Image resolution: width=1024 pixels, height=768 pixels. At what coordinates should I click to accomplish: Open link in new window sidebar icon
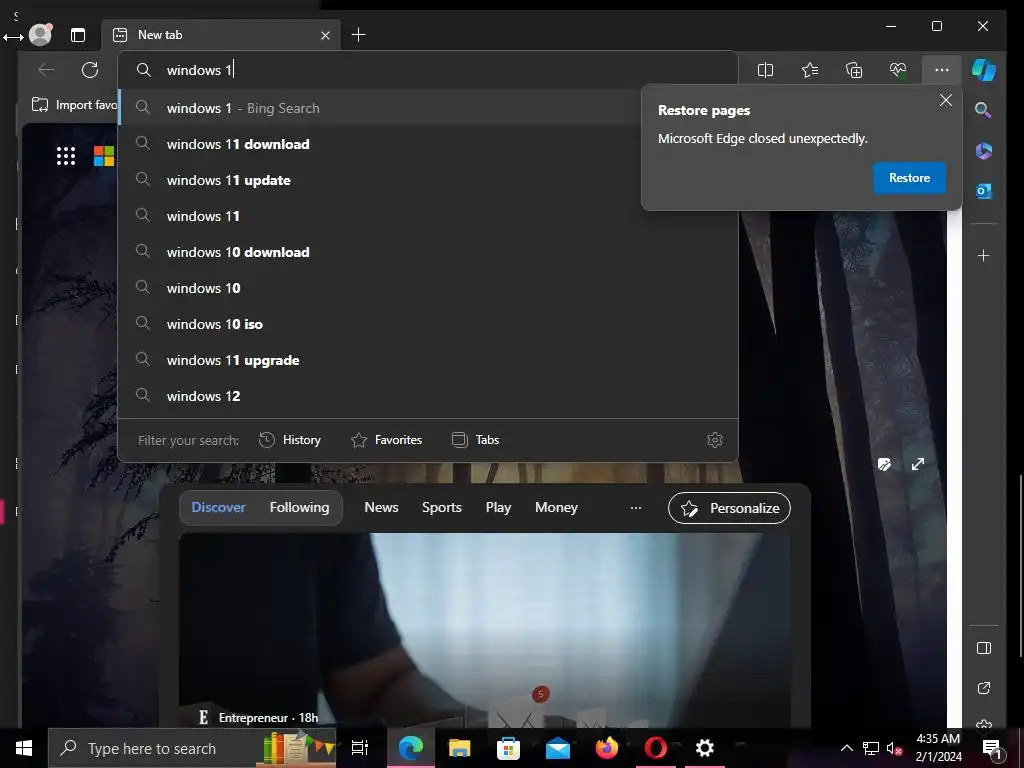point(984,688)
